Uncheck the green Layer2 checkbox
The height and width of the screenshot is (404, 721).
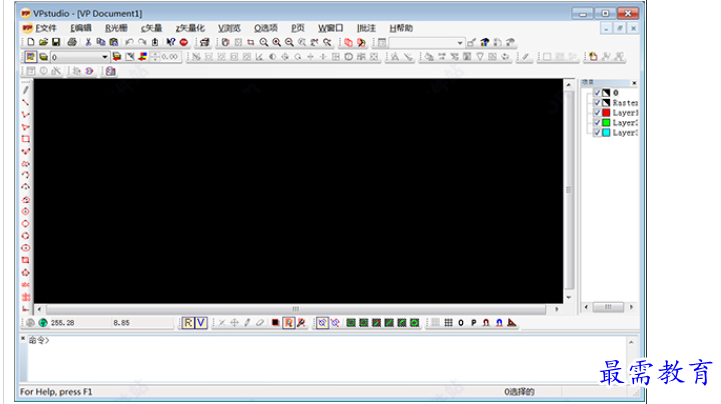coord(597,123)
